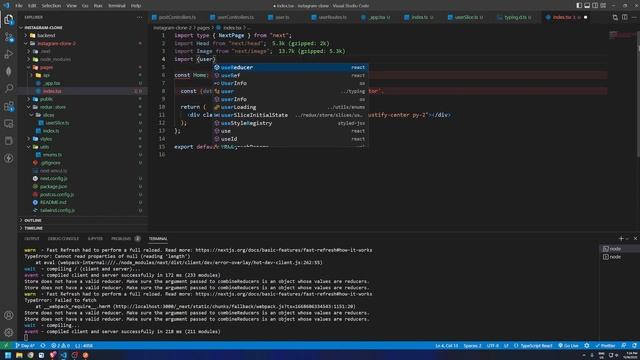Click the feedback icon in status bar

pos(624,346)
